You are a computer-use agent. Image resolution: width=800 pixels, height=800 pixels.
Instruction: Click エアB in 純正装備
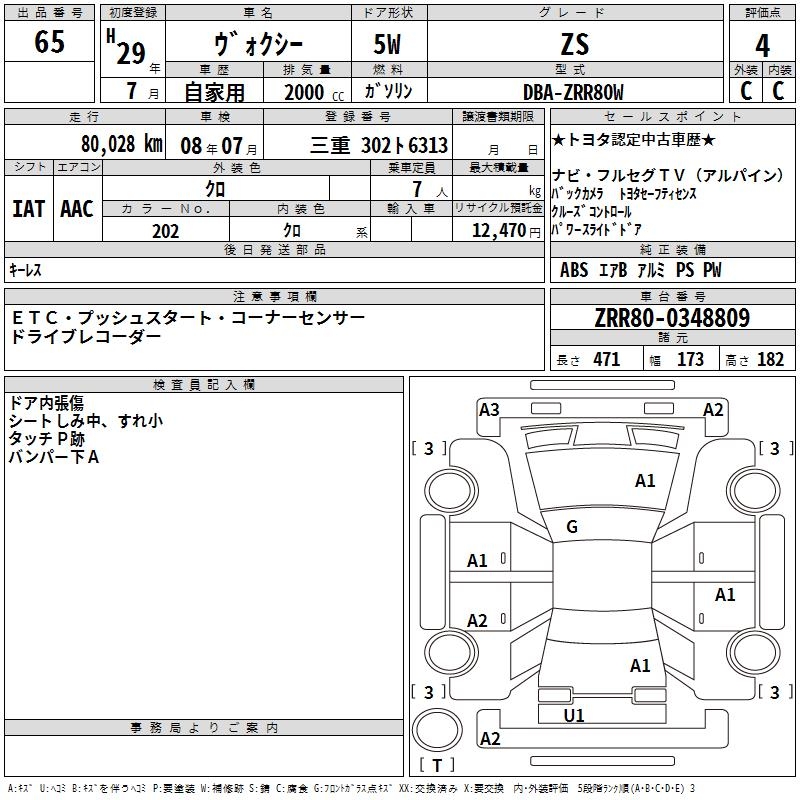[x=613, y=270]
